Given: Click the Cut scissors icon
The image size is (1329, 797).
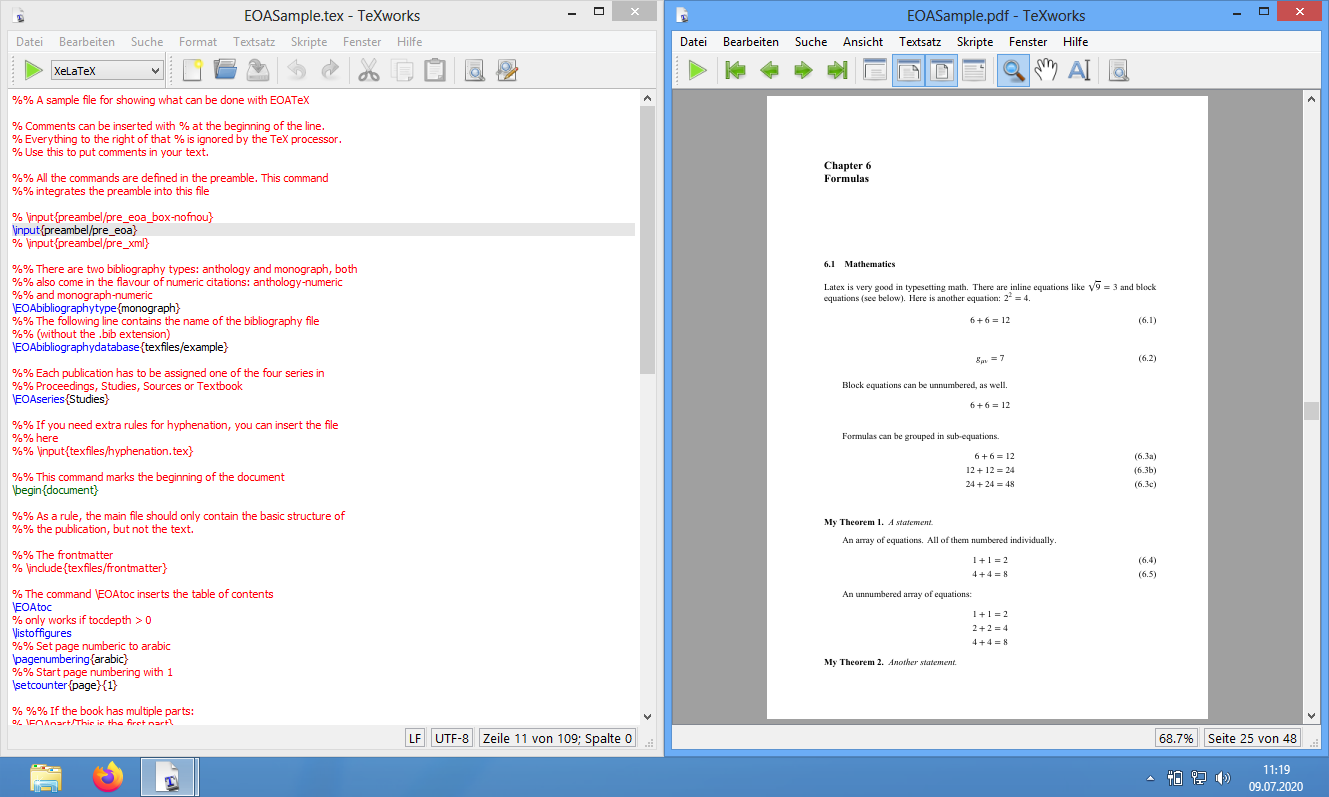Looking at the screenshot, I should coord(369,70).
